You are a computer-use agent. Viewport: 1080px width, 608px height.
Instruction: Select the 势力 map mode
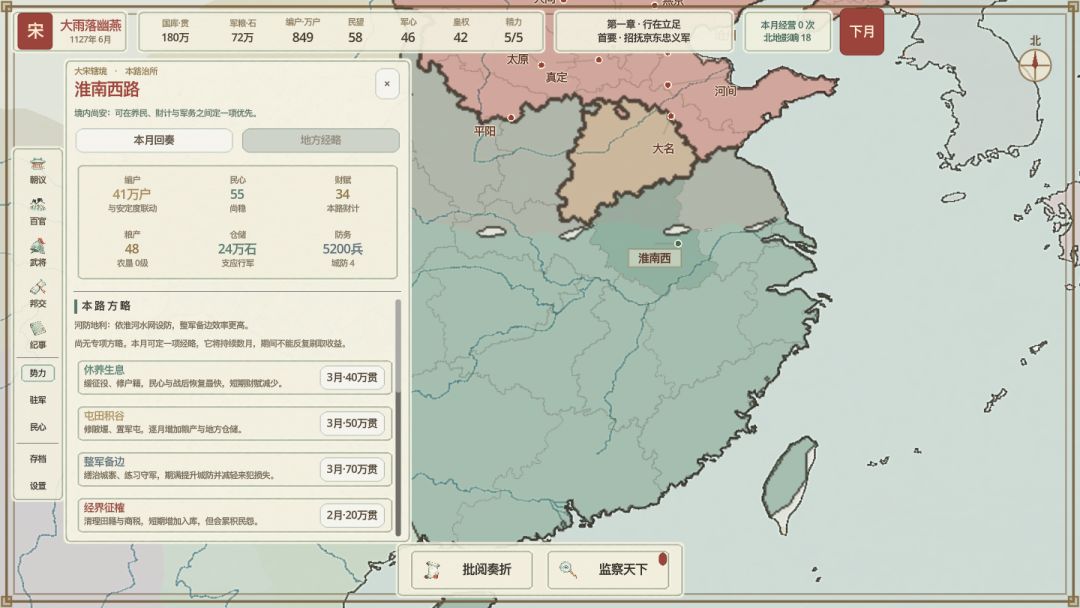[x=38, y=373]
